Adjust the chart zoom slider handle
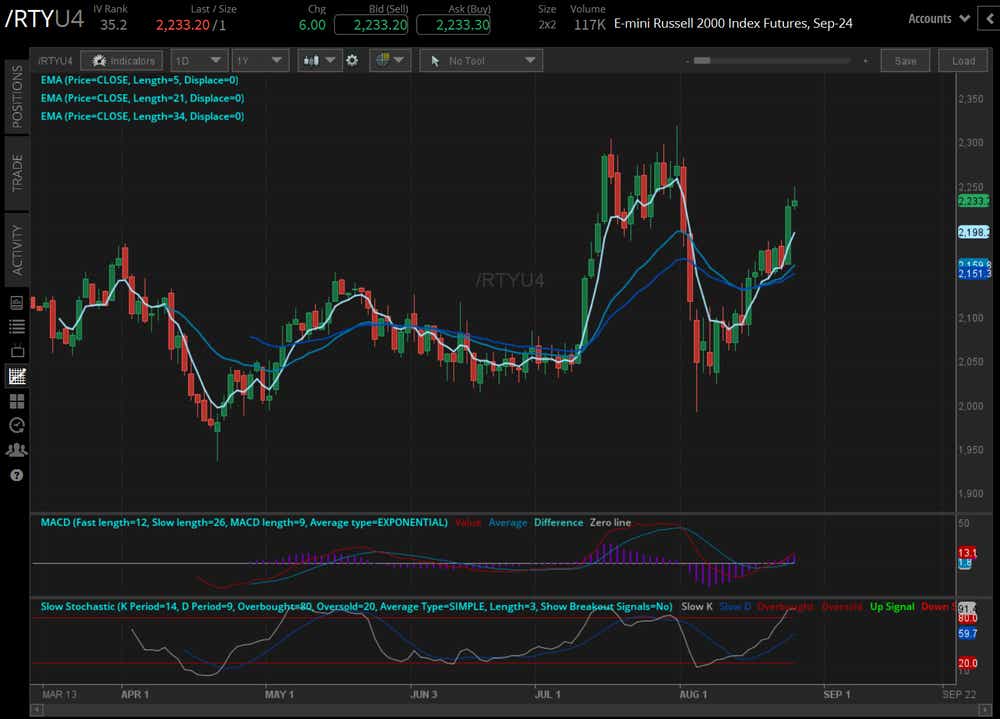This screenshot has width=1000, height=719. click(702, 61)
